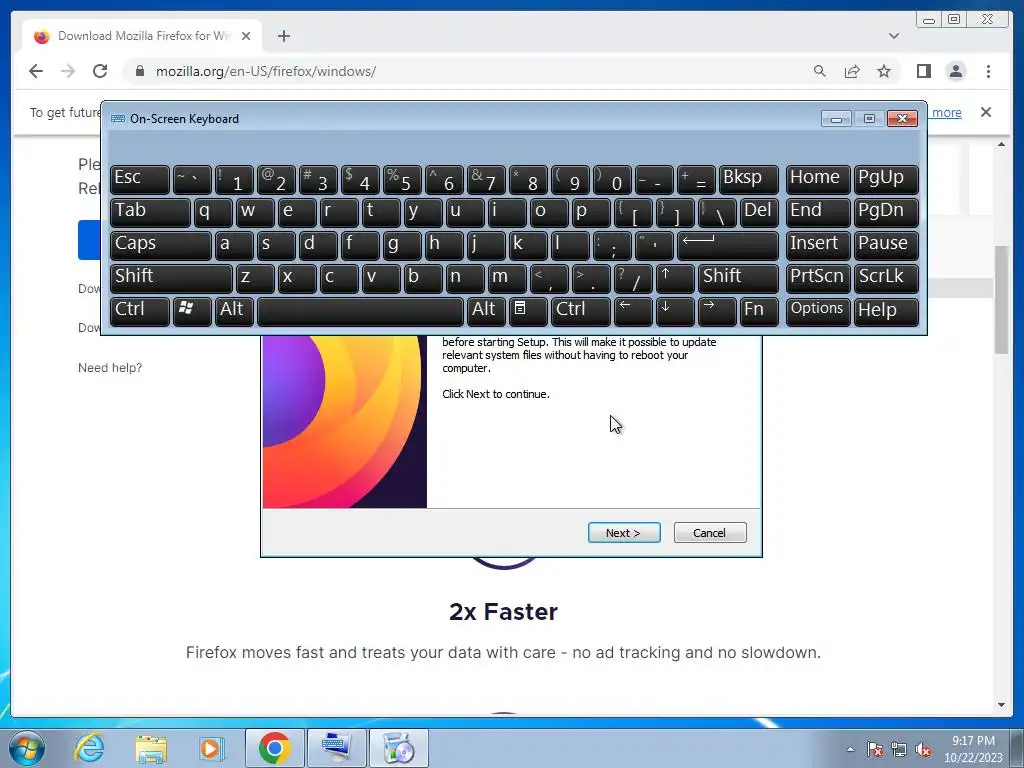This screenshot has height=768, width=1024.
Task: Close the Download Mozilla Firefox tab
Action: point(246,36)
